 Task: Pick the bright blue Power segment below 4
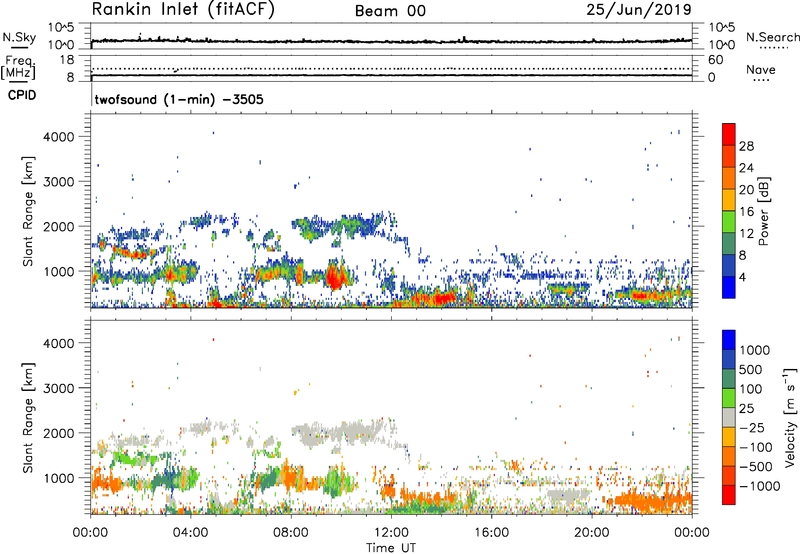tap(729, 287)
